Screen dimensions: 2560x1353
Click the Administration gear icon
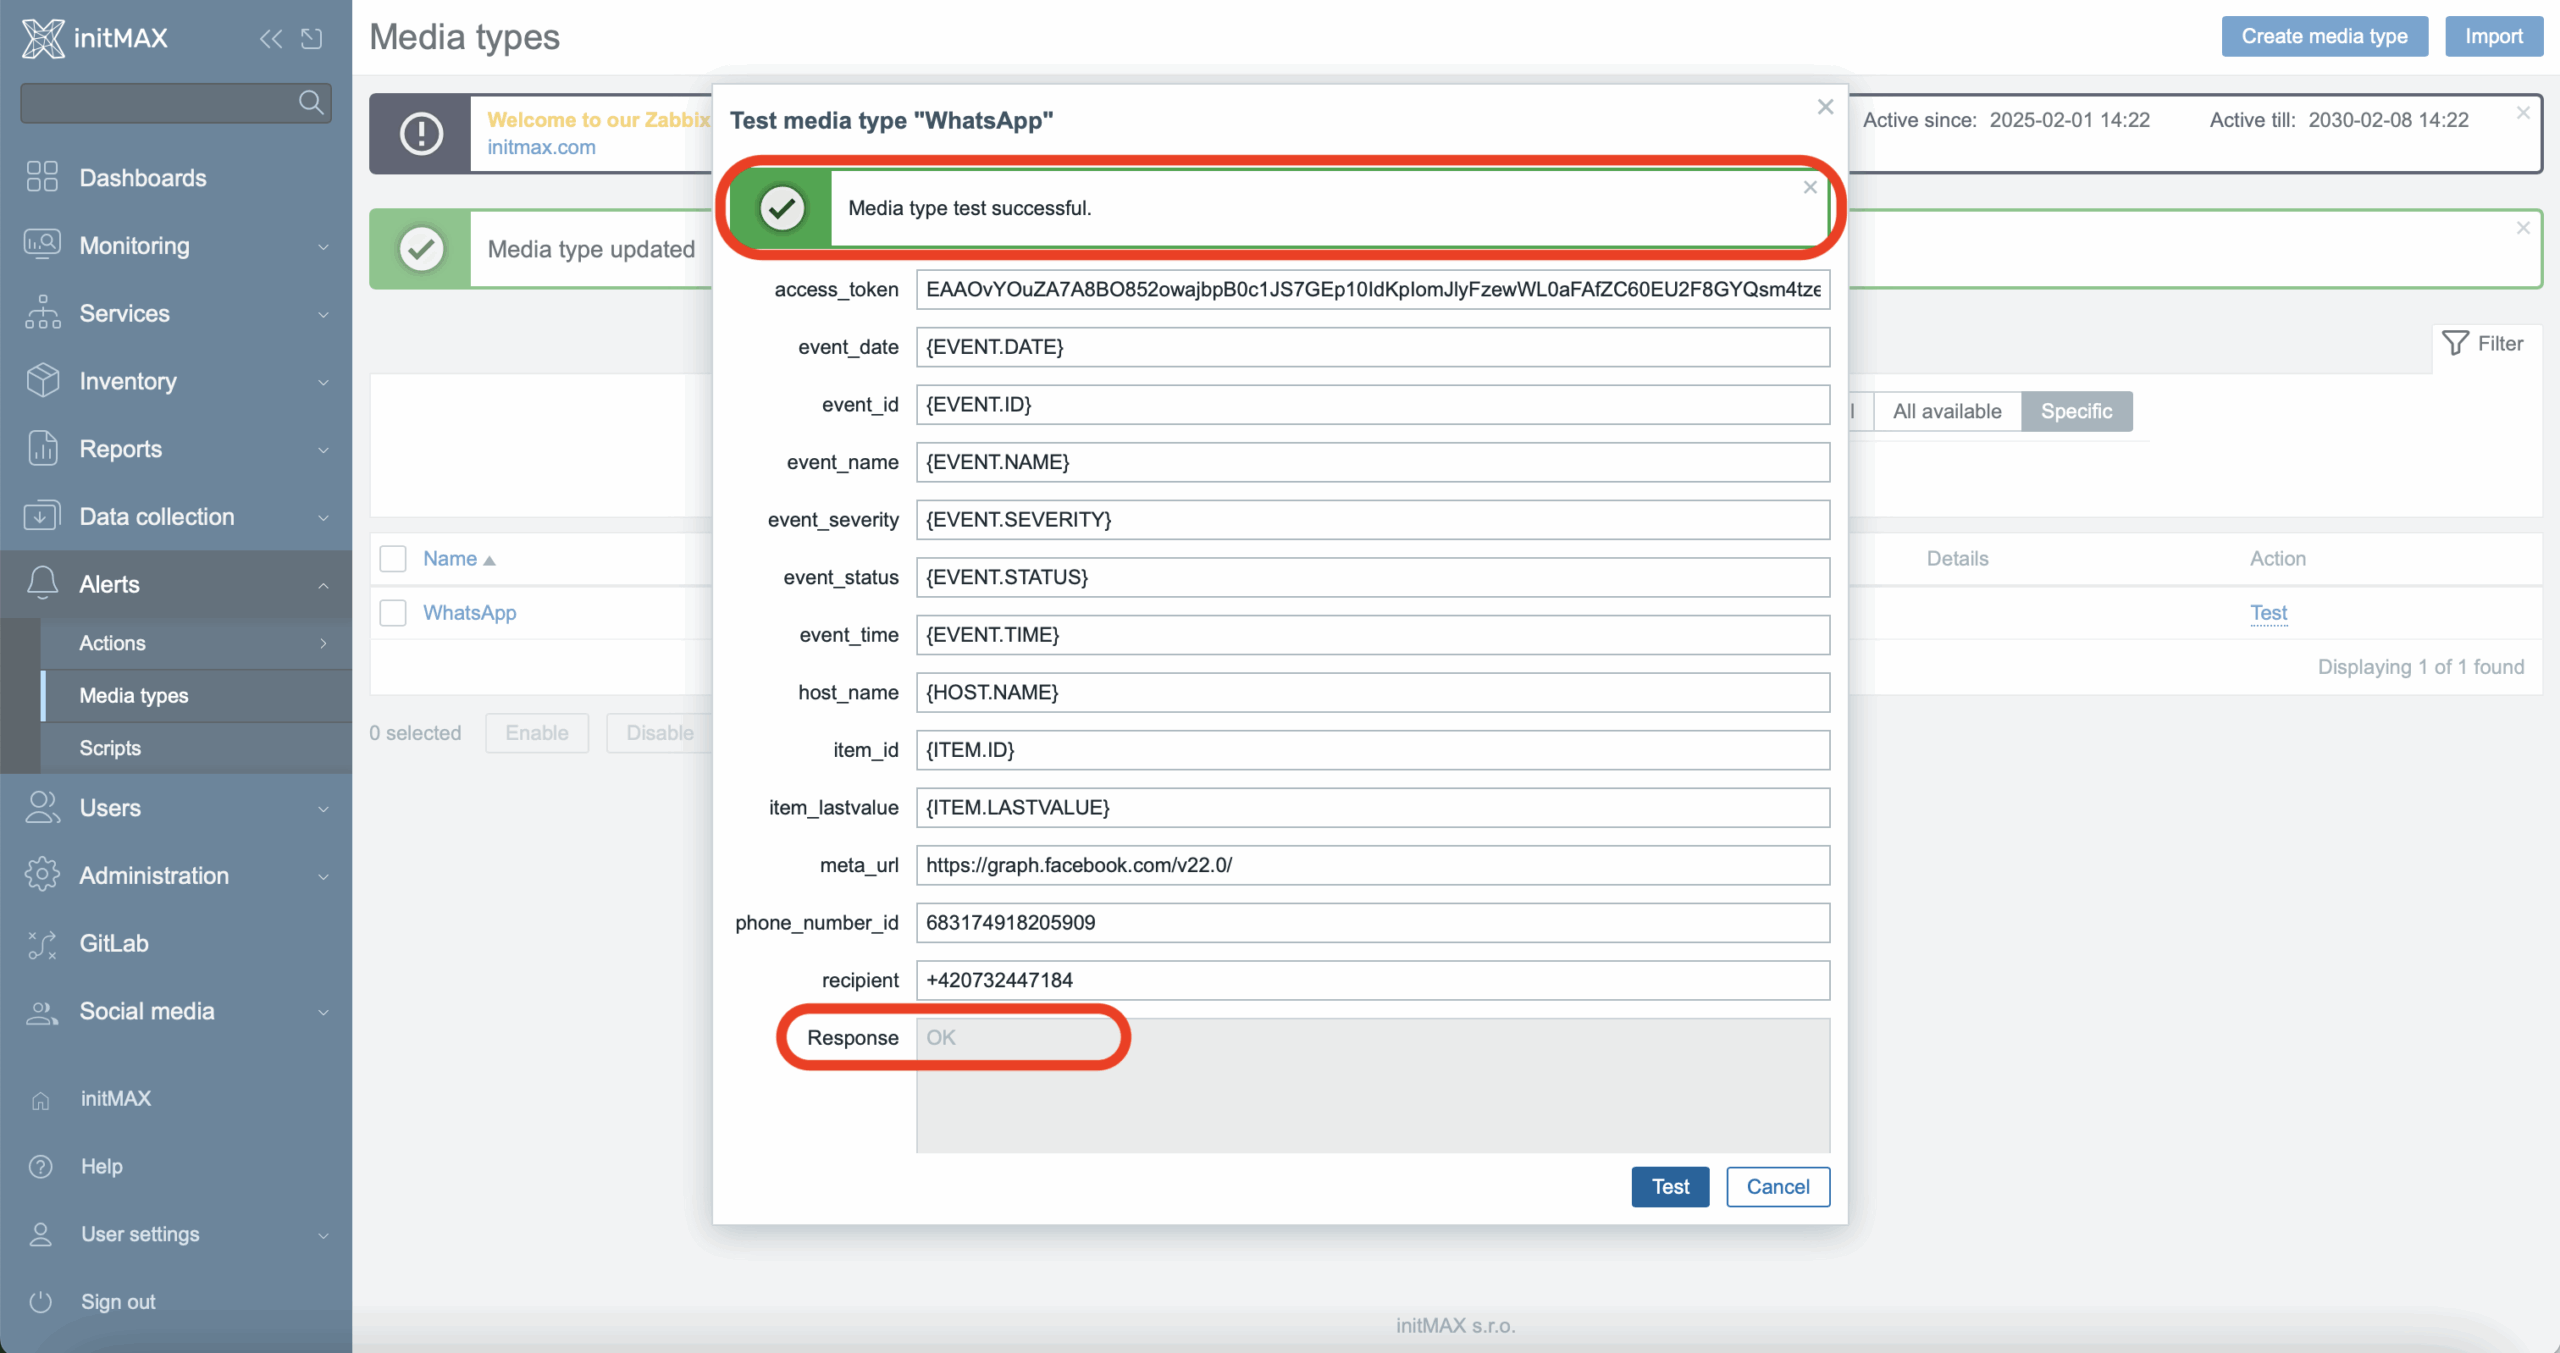click(42, 875)
